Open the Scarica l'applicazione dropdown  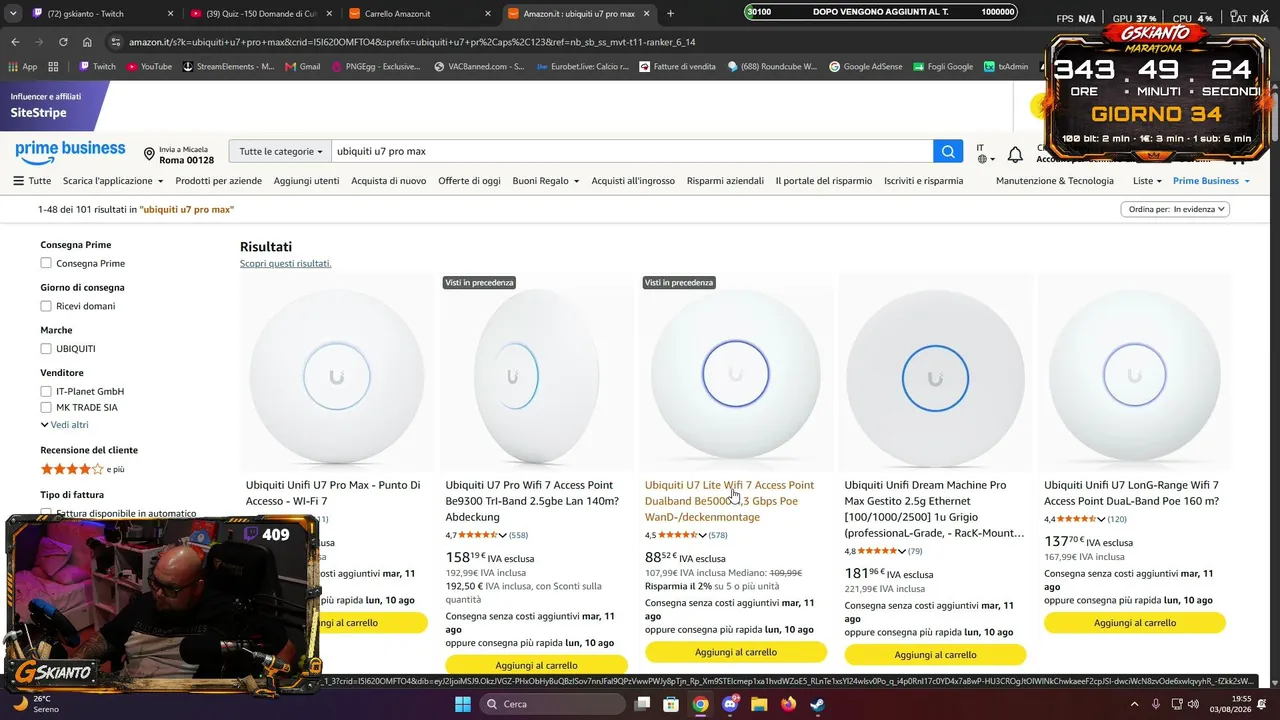tap(113, 181)
